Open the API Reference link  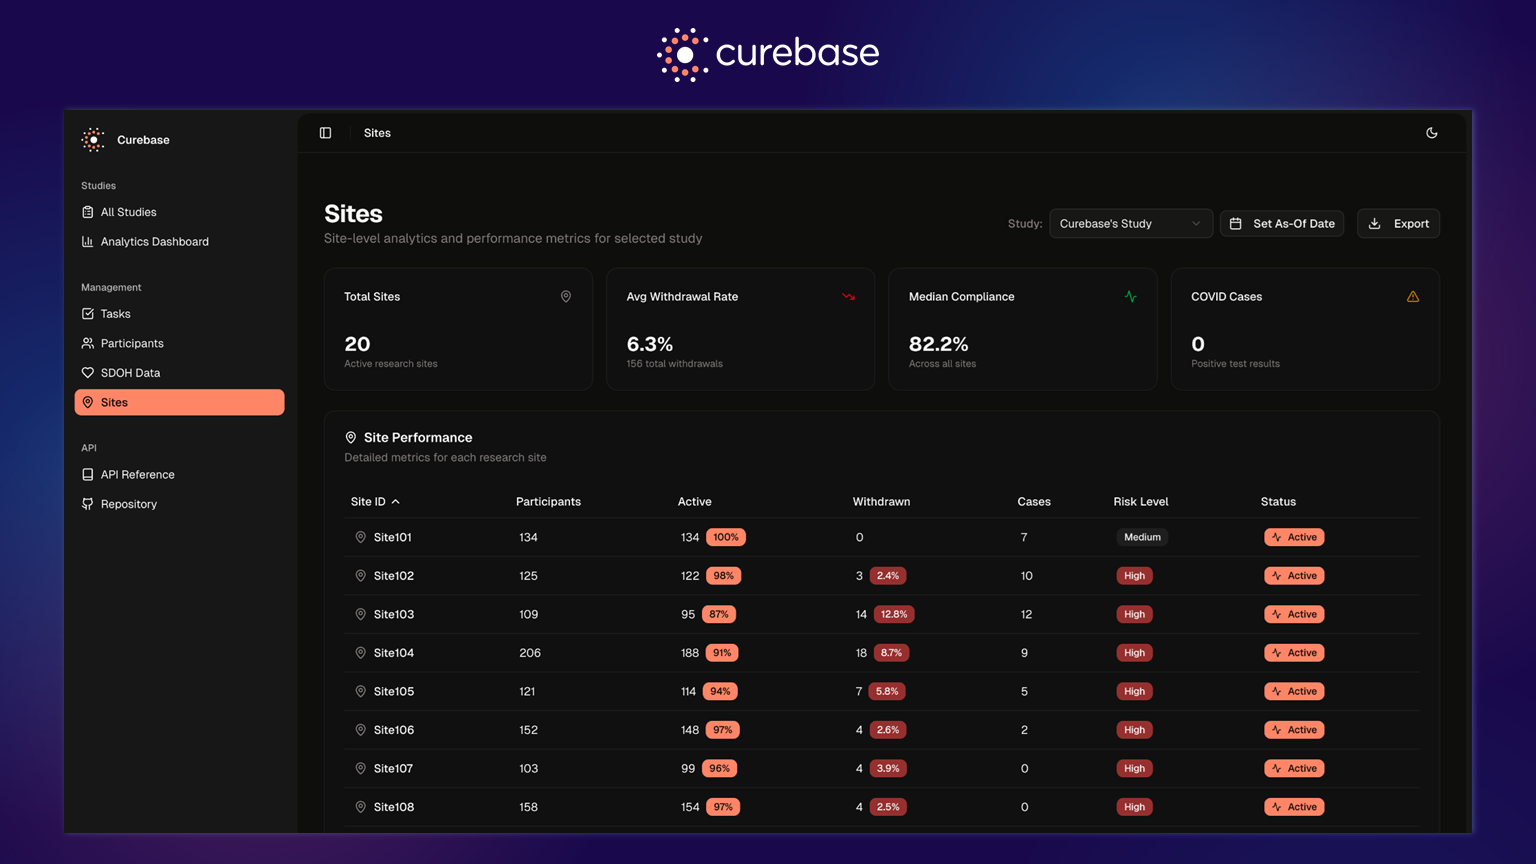137,475
